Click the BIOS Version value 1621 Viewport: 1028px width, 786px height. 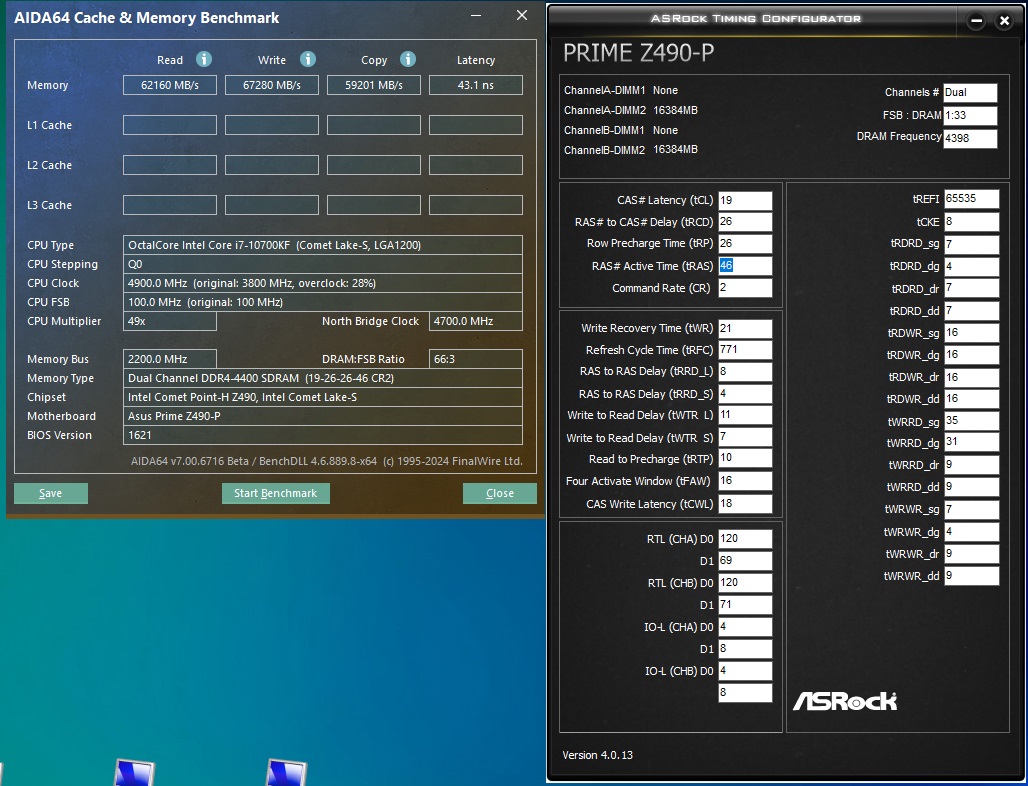coord(323,435)
